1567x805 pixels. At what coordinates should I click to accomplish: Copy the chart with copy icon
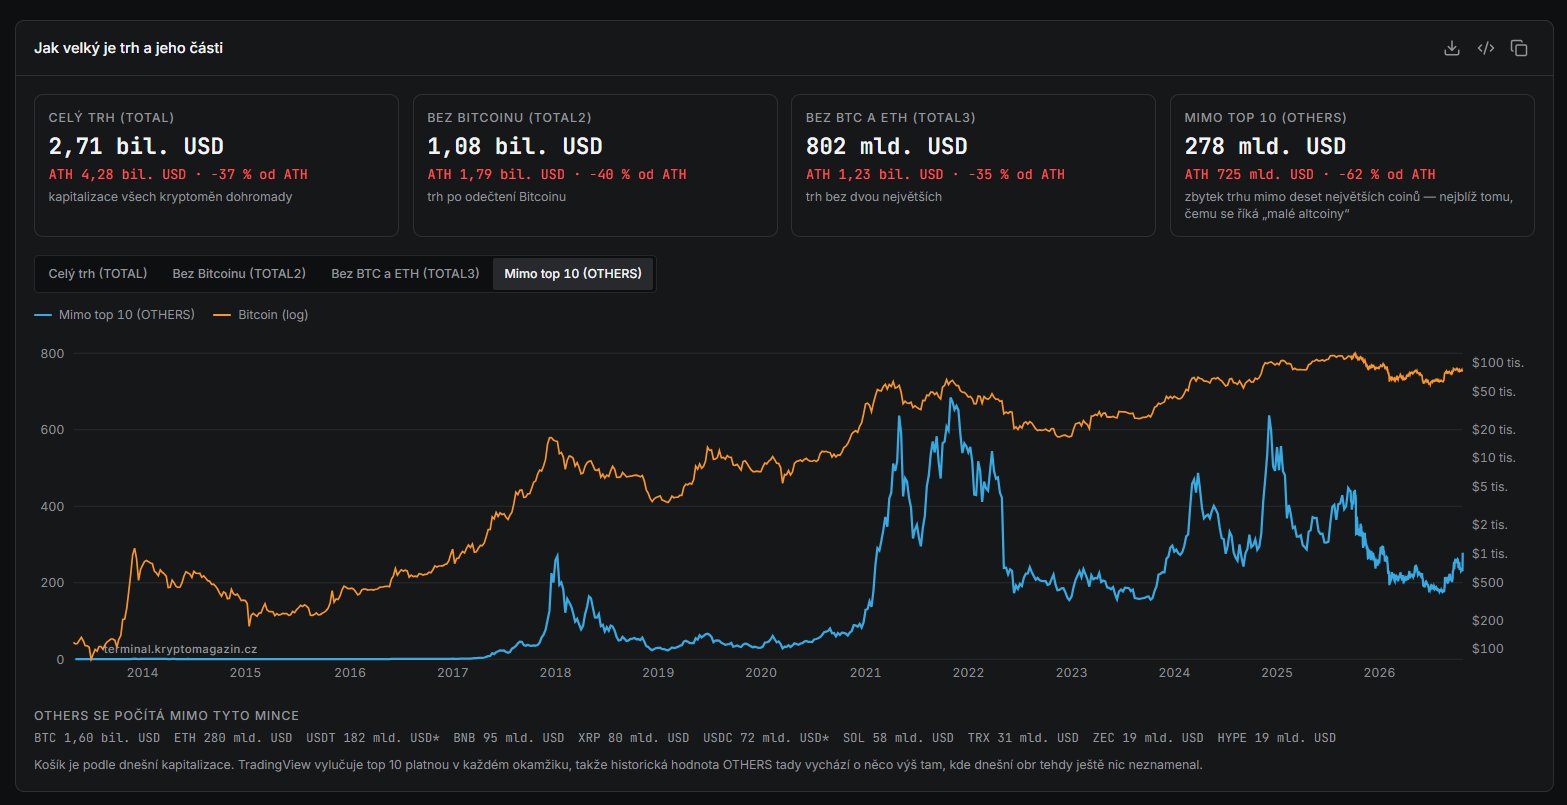[1519, 48]
